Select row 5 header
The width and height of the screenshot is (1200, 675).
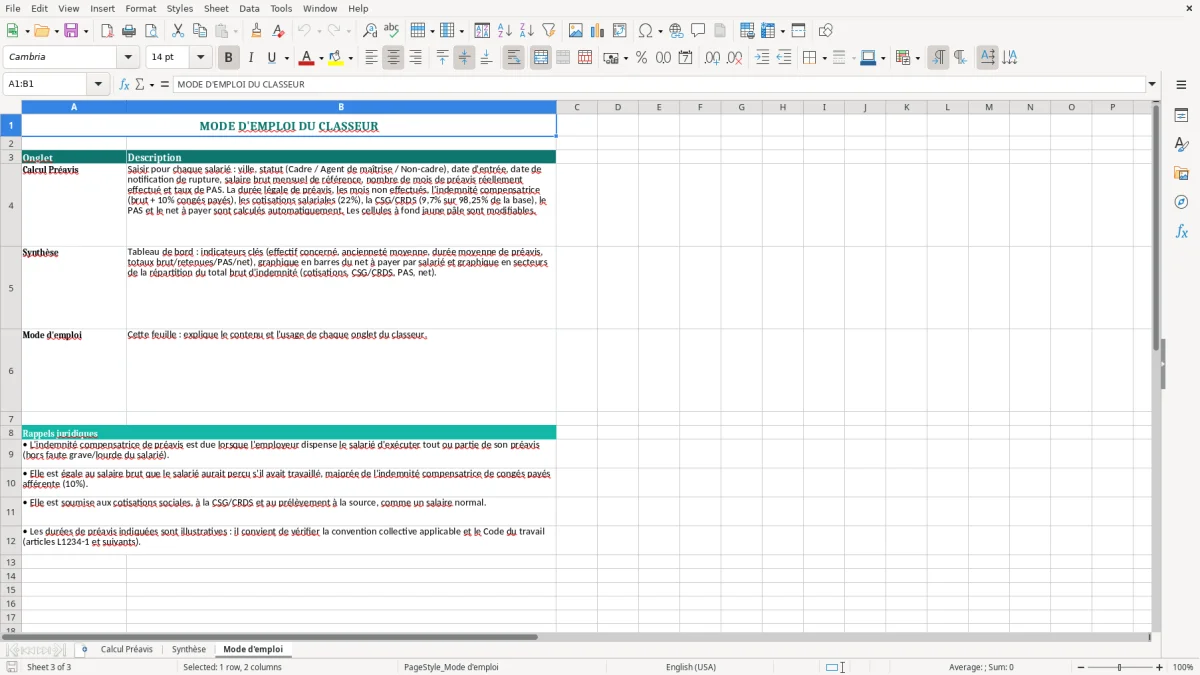pyautogui.click(x=11, y=288)
